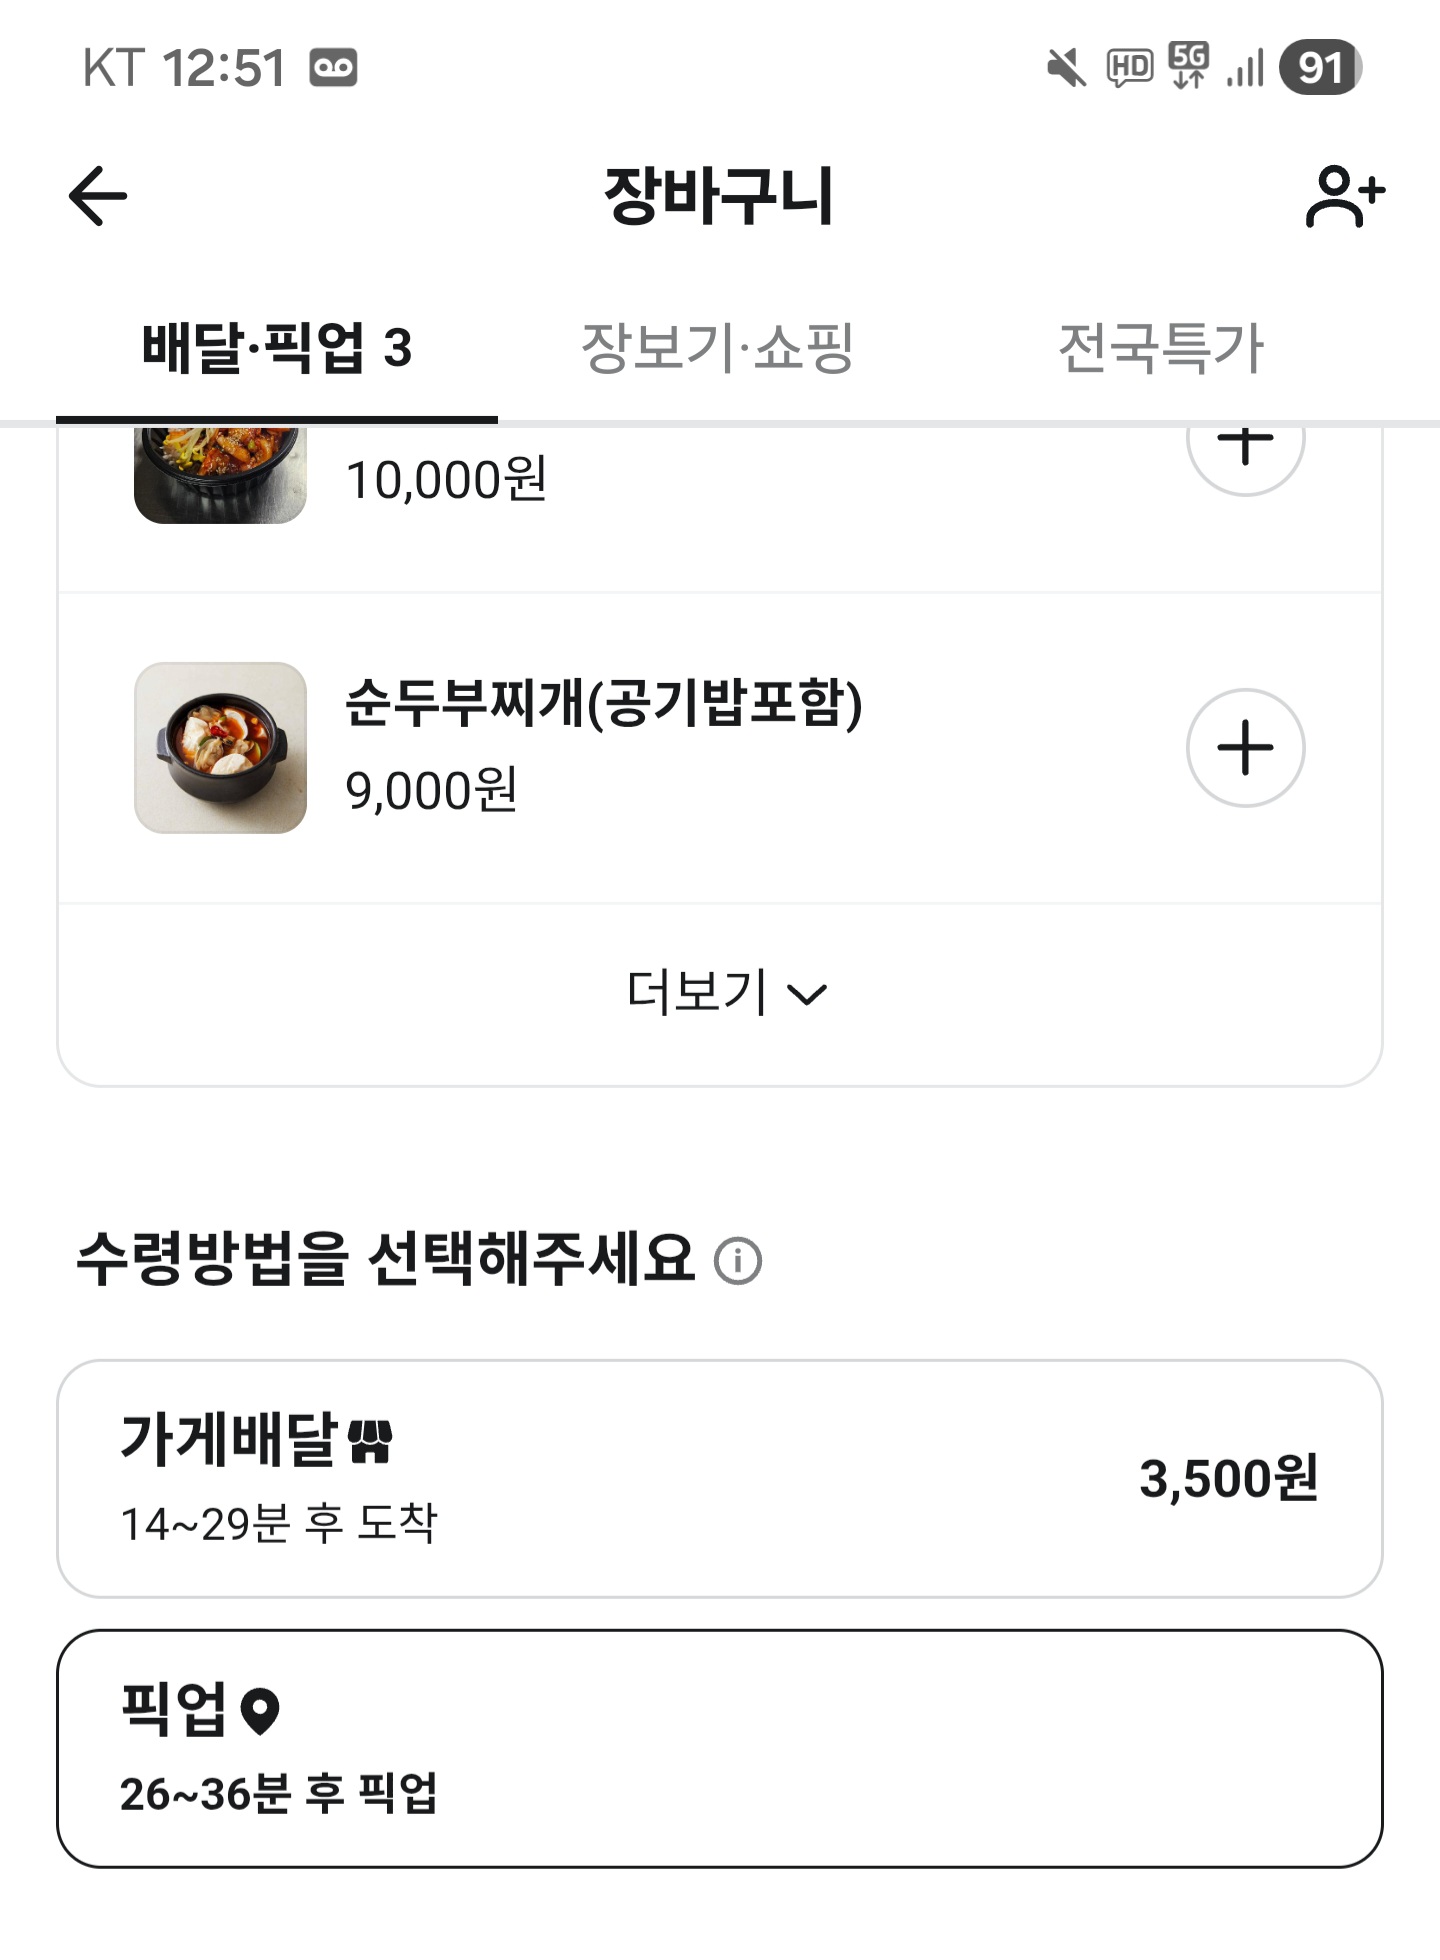Screen dimensions: 1440x1960
Task: Tap the store icon next to 가게배달
Action: [x=370, y=1441]
